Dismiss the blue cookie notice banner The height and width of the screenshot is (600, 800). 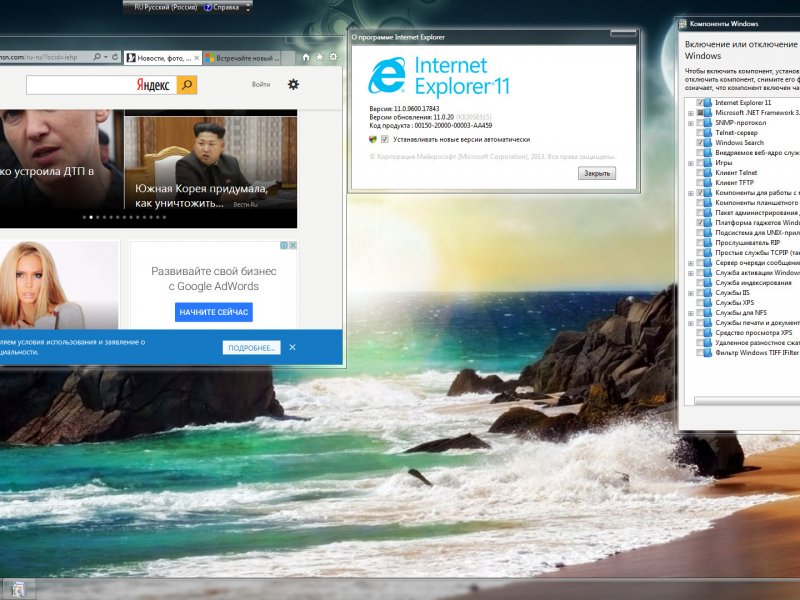[292, 347]
